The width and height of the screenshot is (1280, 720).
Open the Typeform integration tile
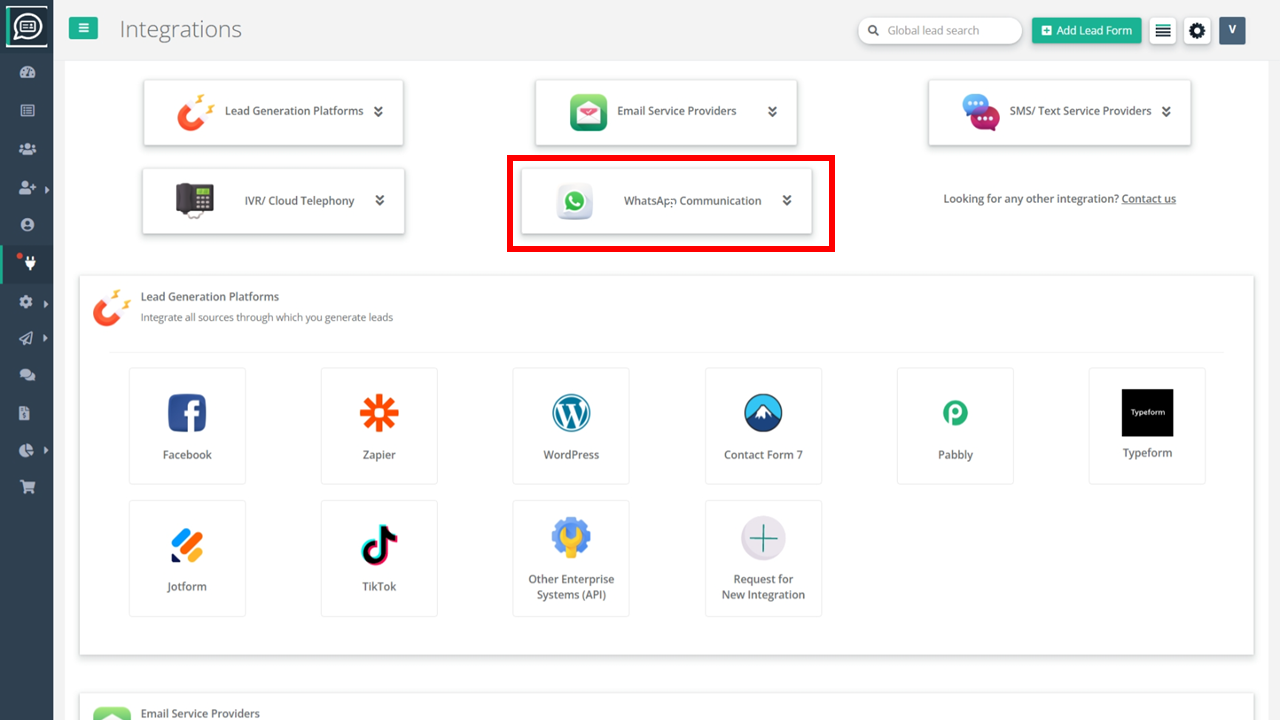[1147, 426]
